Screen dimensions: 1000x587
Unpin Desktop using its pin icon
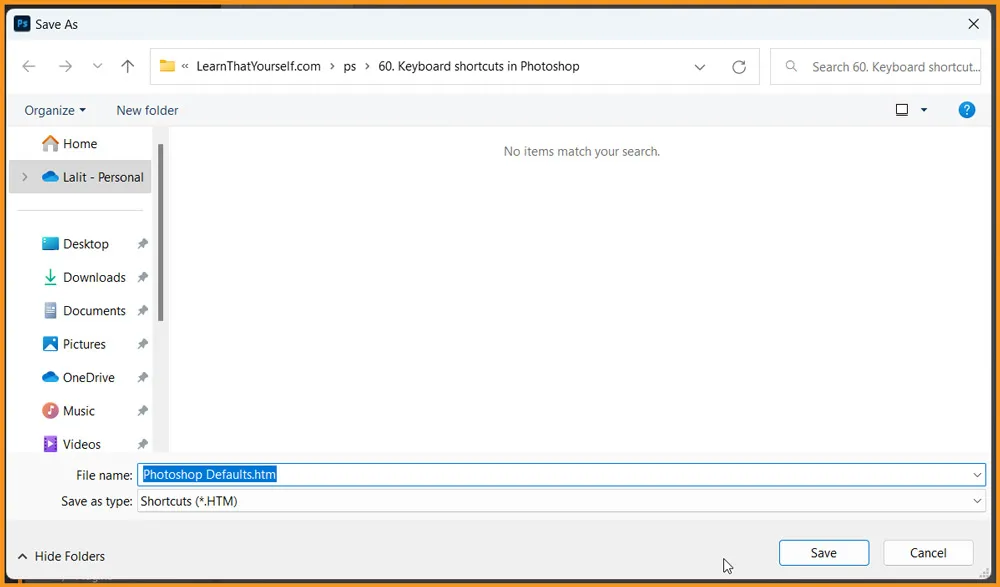pyautogui.click(x=143, y=244)
